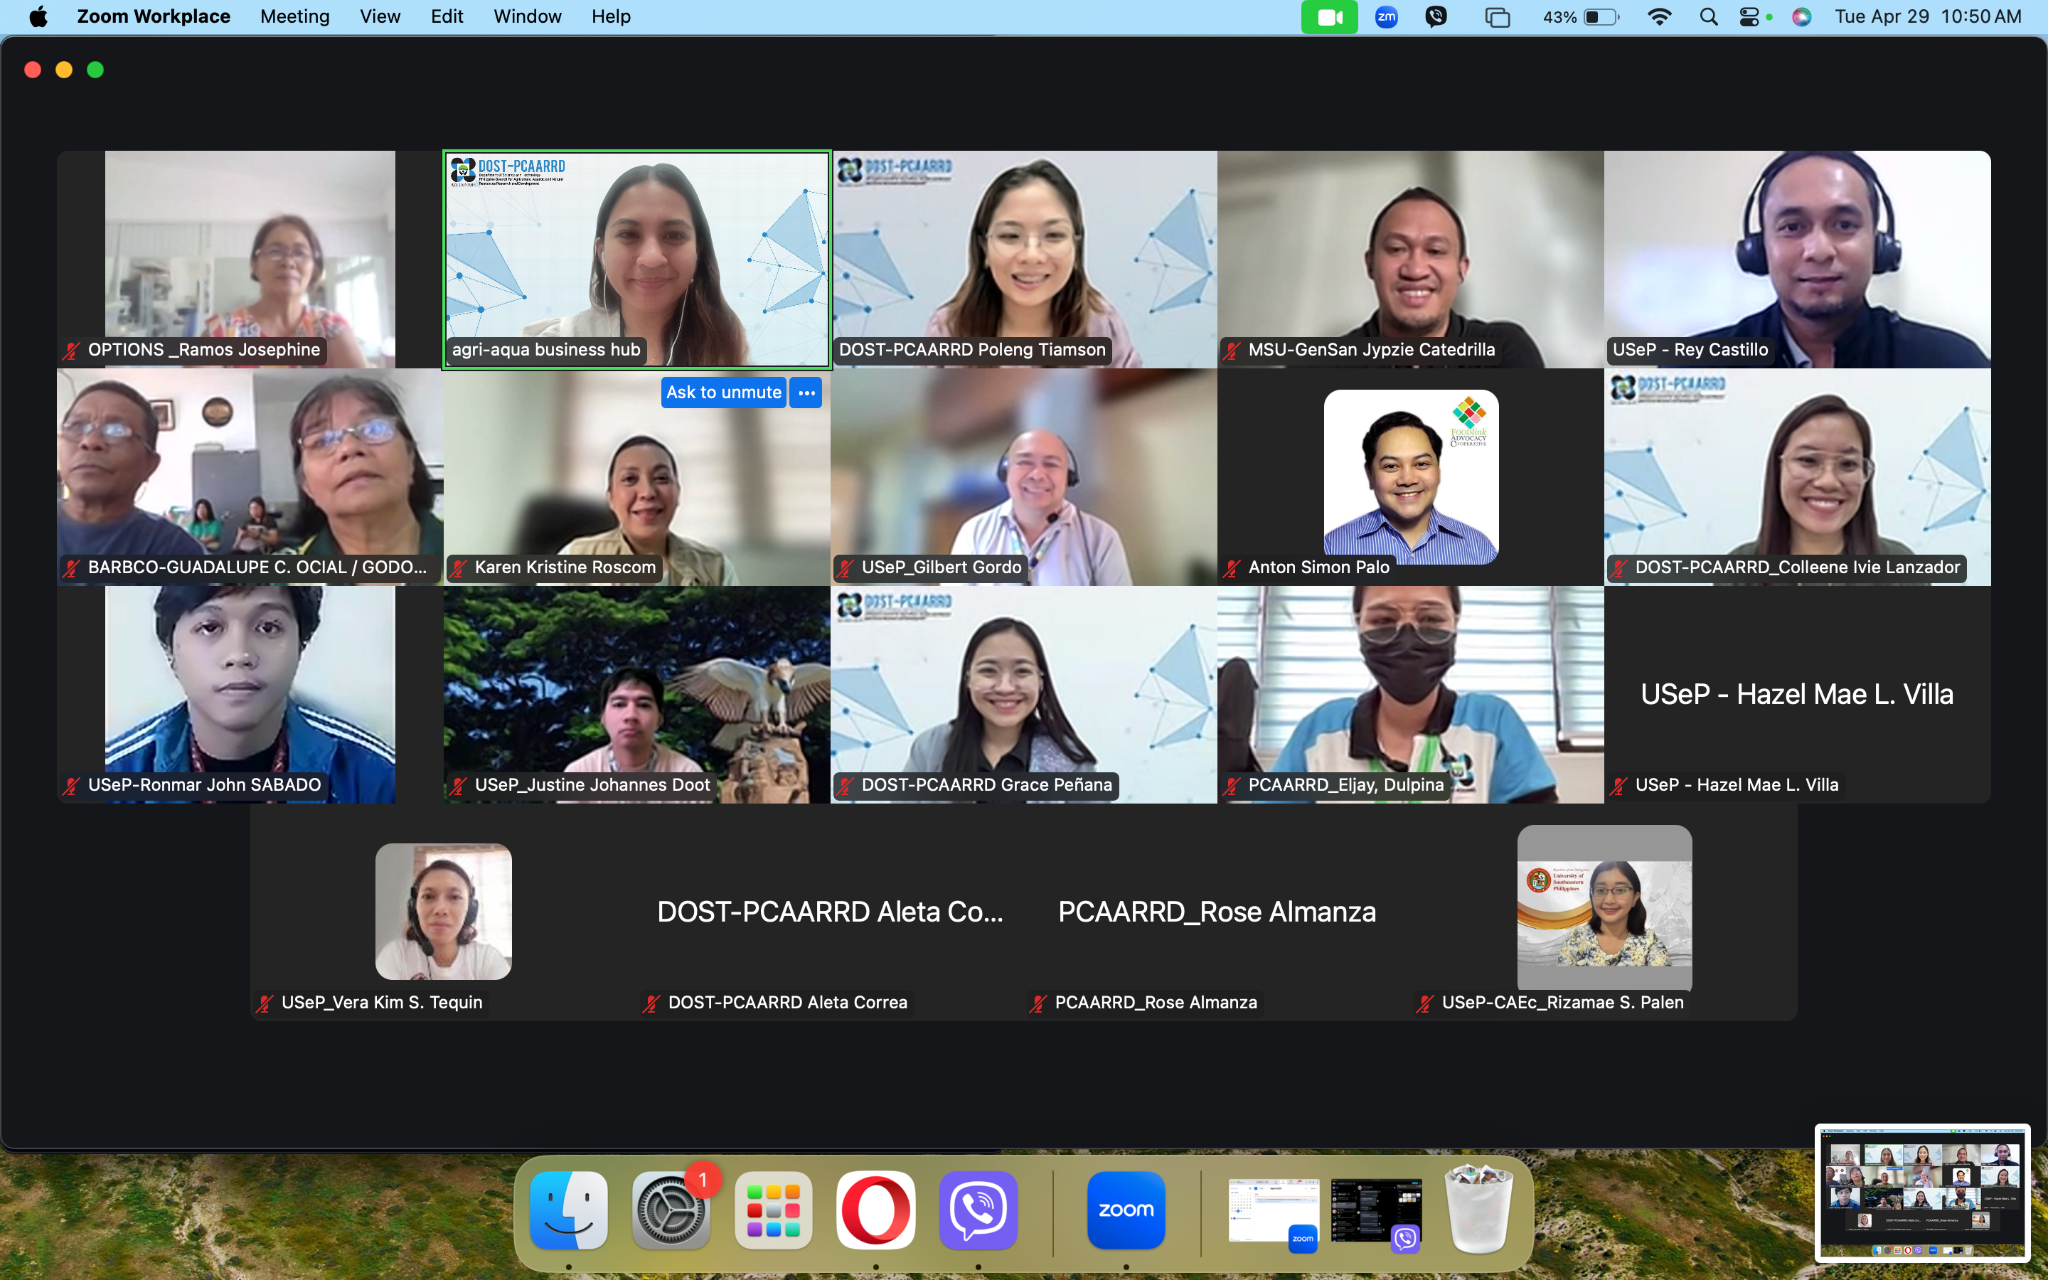Click the Zoom status icon in menu bar
Viewport: 2048px width, 1280px height.
coord(1386,17)
